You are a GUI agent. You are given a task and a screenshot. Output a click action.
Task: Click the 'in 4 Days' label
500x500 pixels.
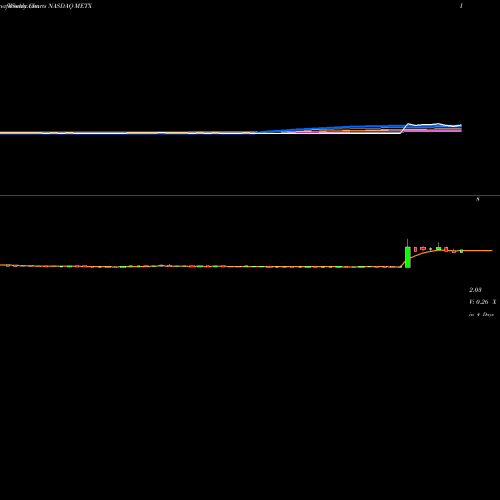pyautogui.click(x=481, y=314)
